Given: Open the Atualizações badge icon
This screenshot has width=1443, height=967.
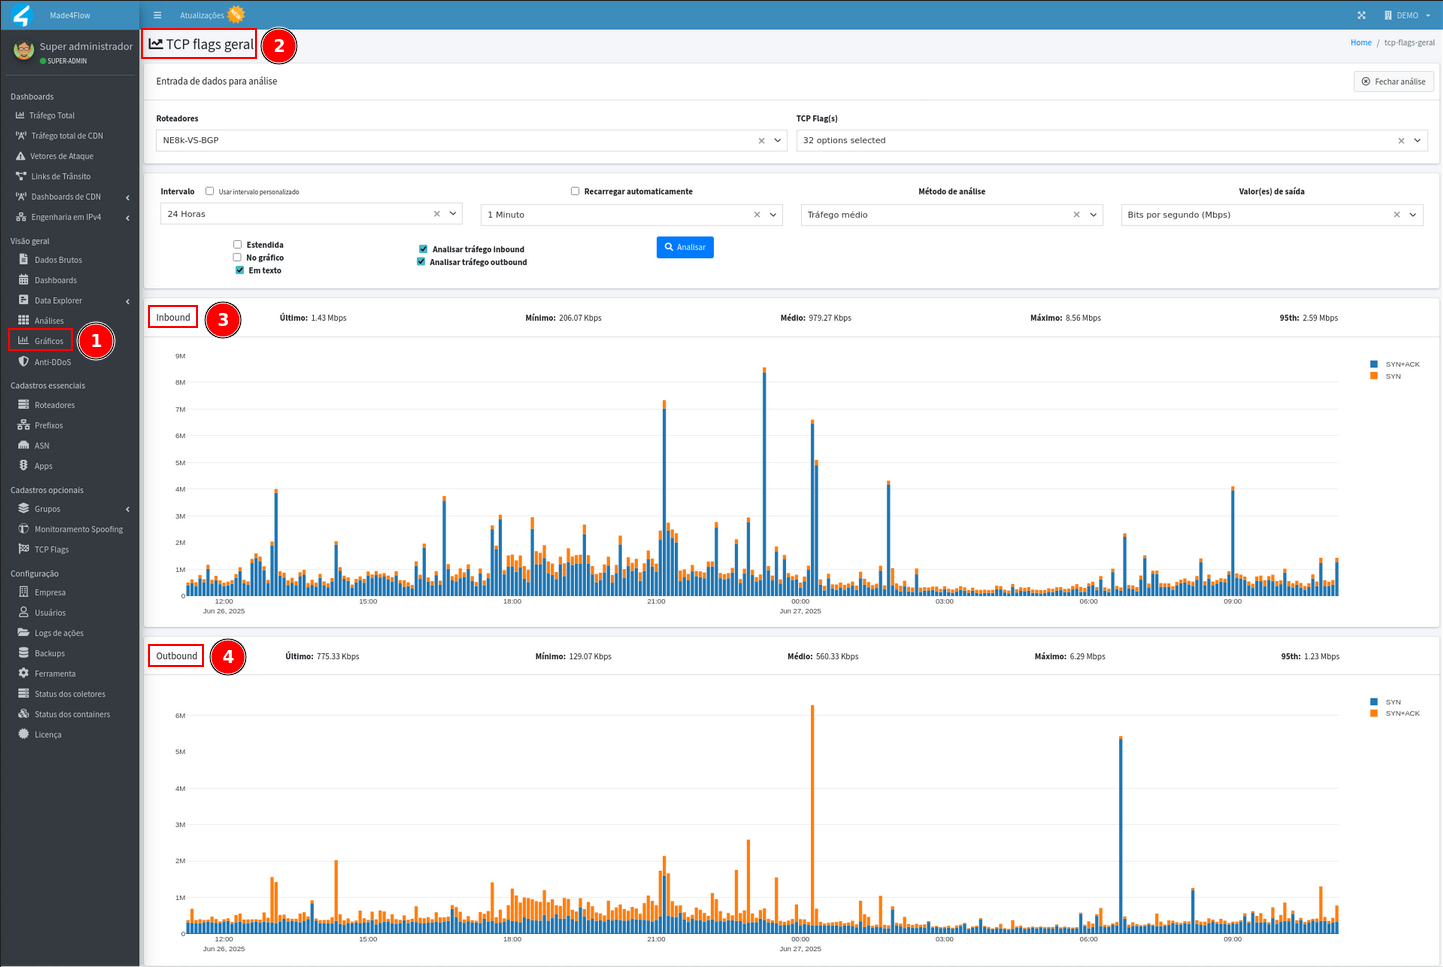Looking at the screenshot, I should pyautogui.click(x=236, y=14).
